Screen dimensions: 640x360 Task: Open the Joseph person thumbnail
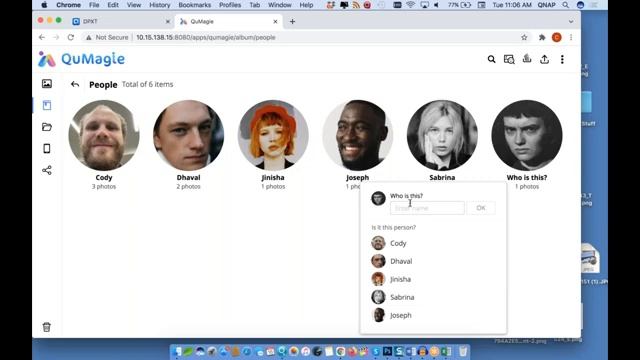coord(358,136)
